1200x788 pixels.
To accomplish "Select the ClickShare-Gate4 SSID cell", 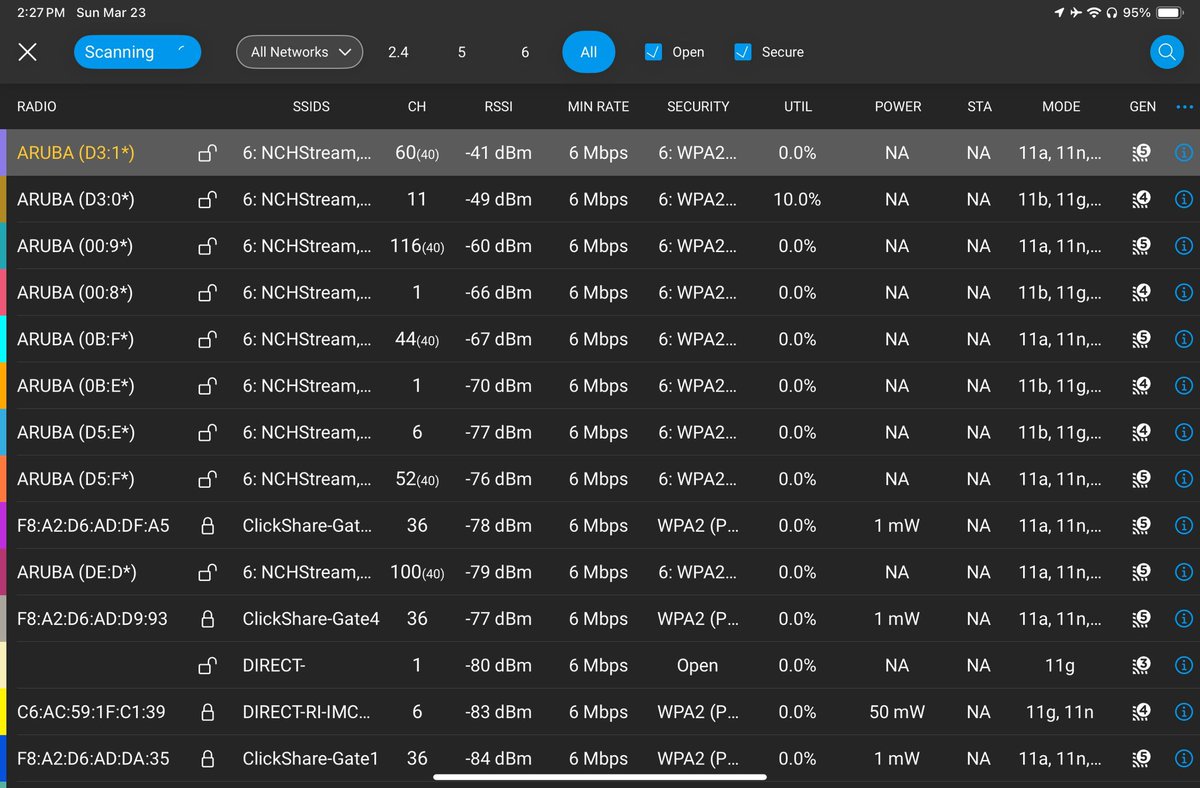I will (x=311, y=619).
